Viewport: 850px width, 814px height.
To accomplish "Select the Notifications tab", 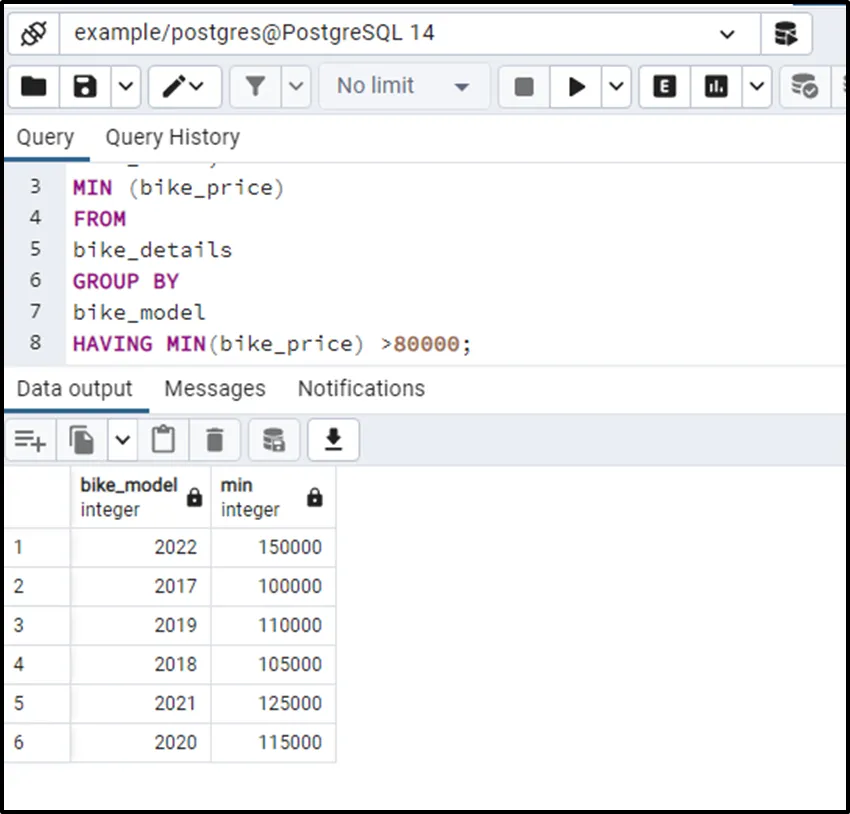I will tap(361, 388).
